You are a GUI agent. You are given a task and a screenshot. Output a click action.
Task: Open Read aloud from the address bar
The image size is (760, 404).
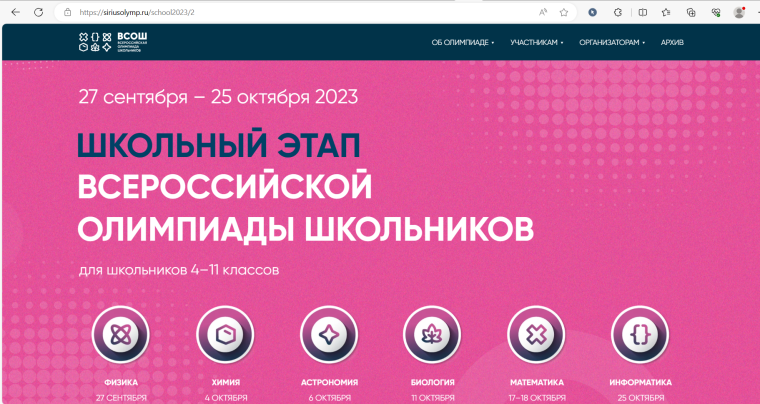543,13
